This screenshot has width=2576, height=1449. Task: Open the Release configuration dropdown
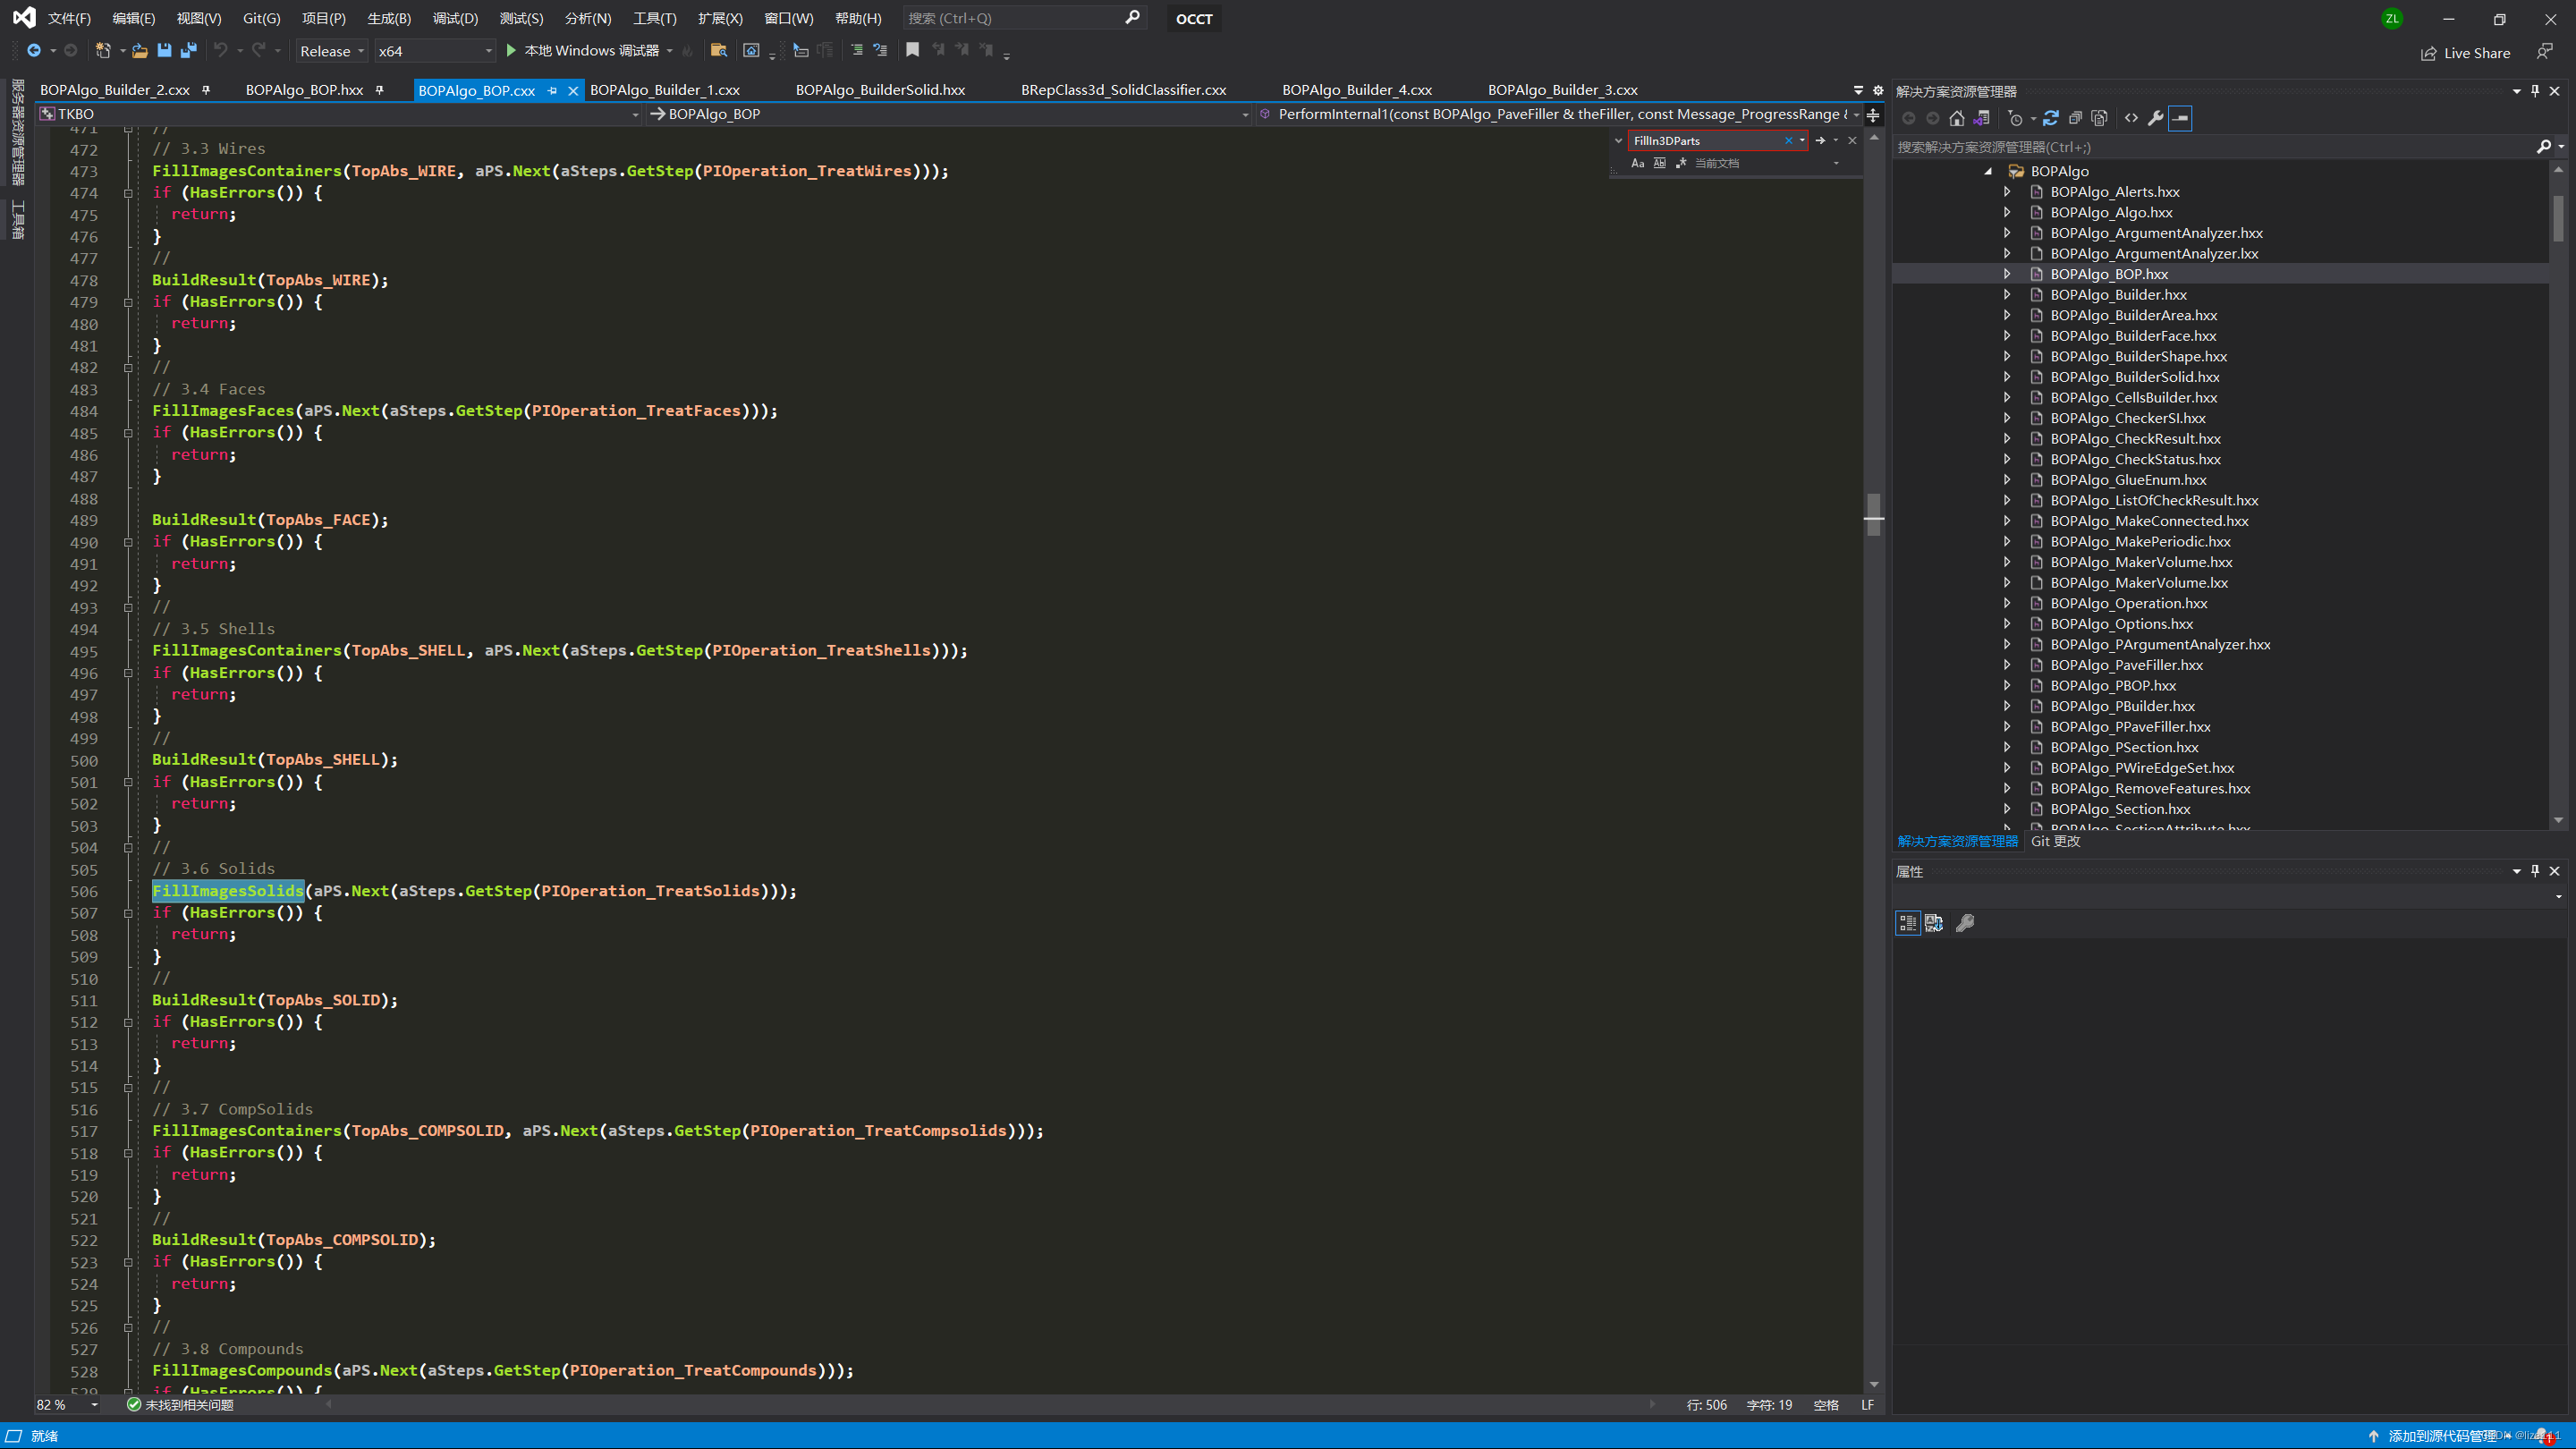tap(333, 51)
